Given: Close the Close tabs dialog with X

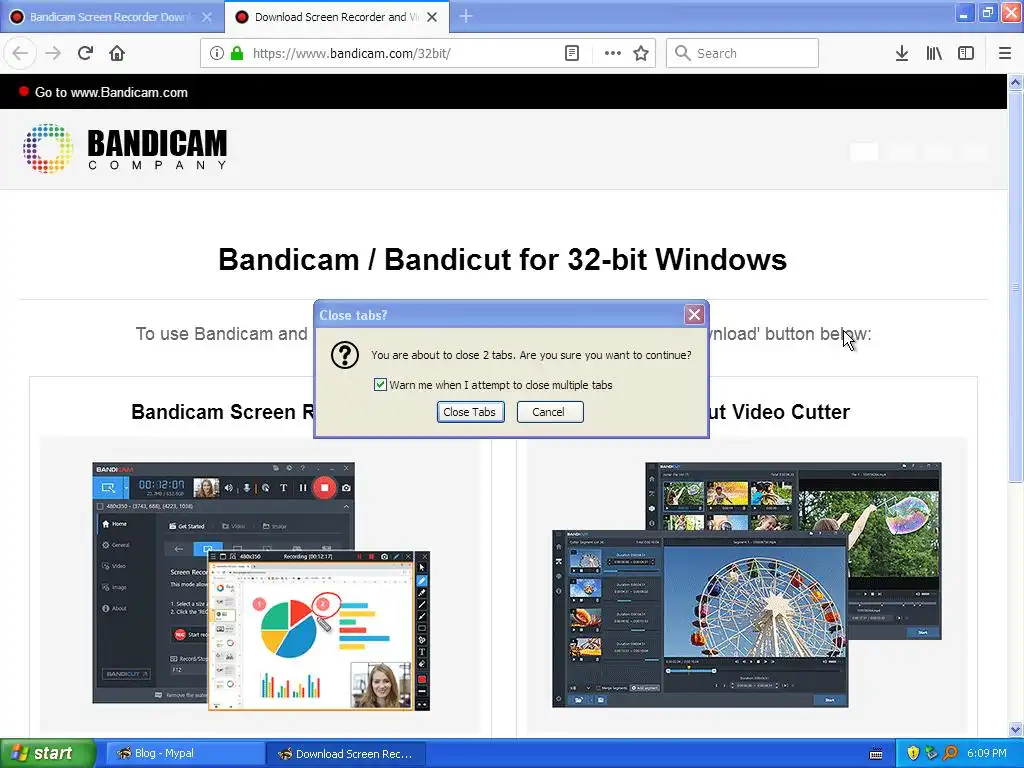Looking at the screenshot, I should coord(694,315).
